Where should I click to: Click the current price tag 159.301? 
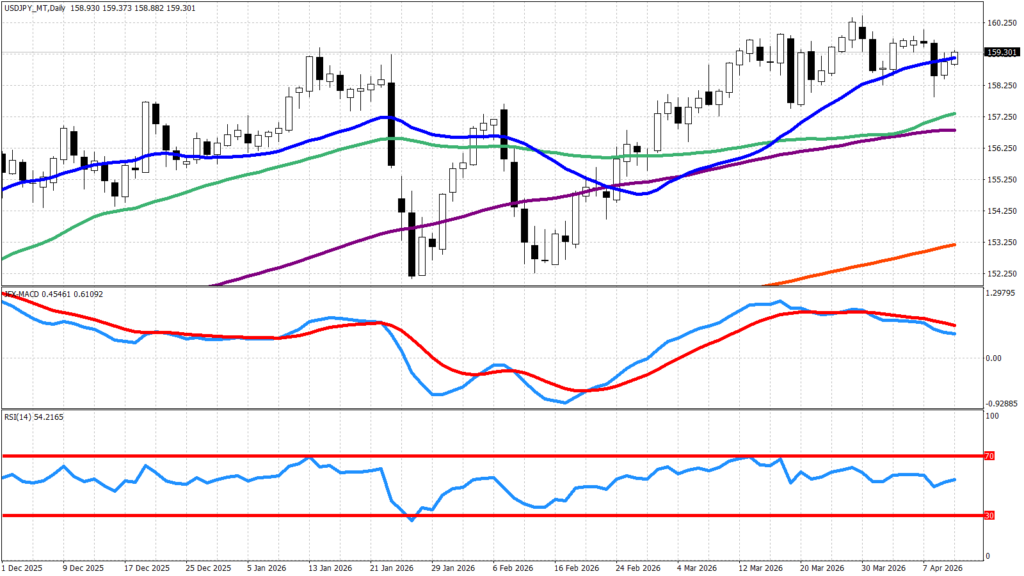click(1001, 53)
